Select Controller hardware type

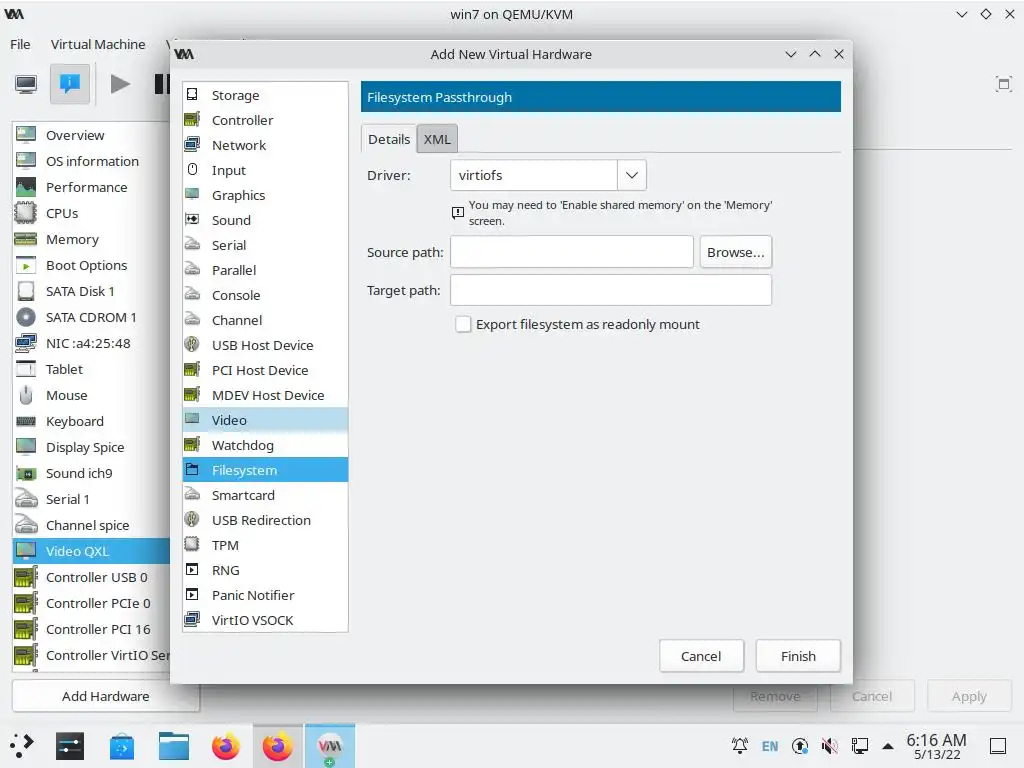265,120
